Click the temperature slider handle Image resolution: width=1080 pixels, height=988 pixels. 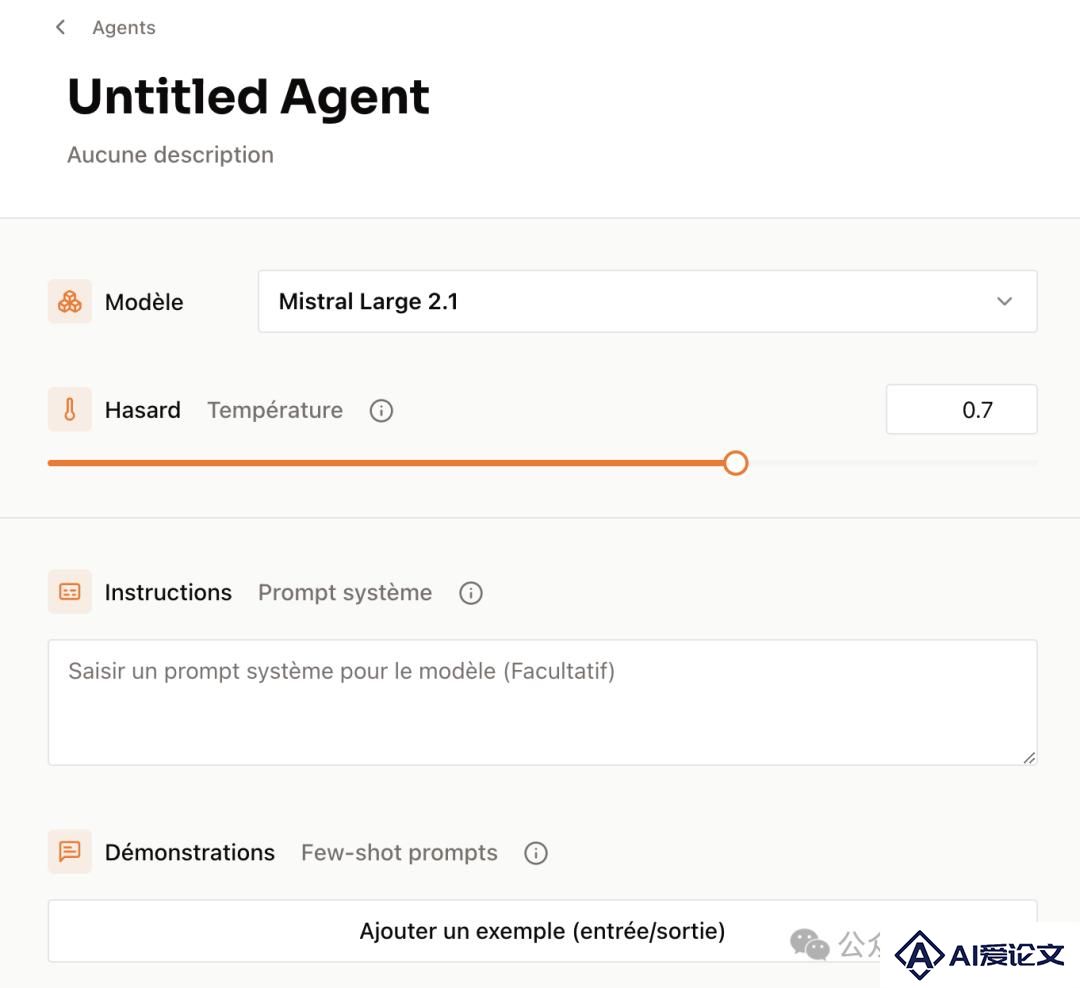[x=736, y=463]
